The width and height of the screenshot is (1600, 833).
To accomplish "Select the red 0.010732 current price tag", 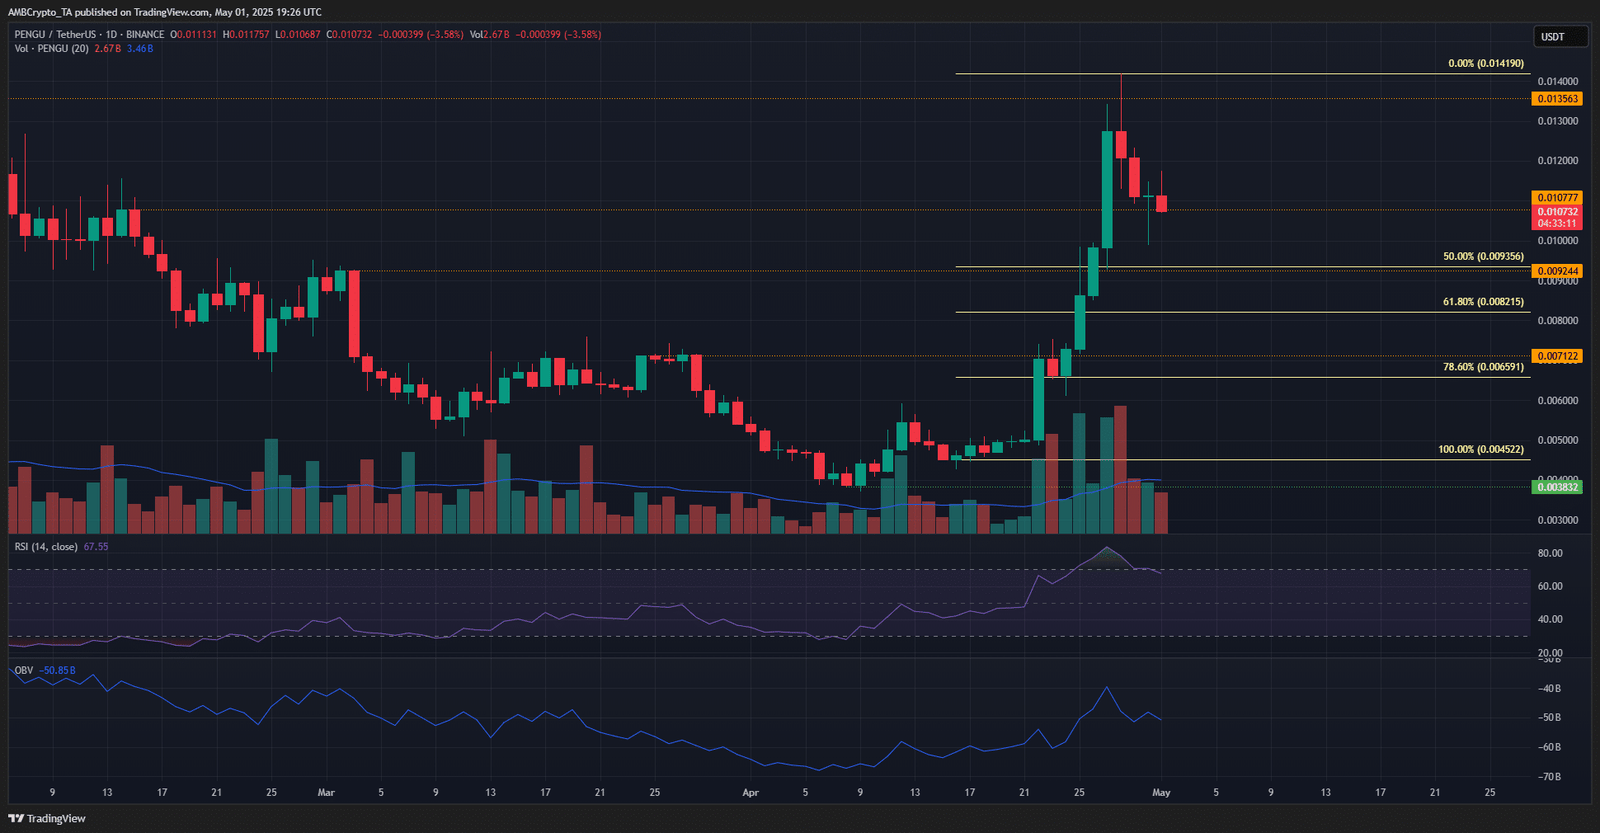I will tap(1557, 212).
